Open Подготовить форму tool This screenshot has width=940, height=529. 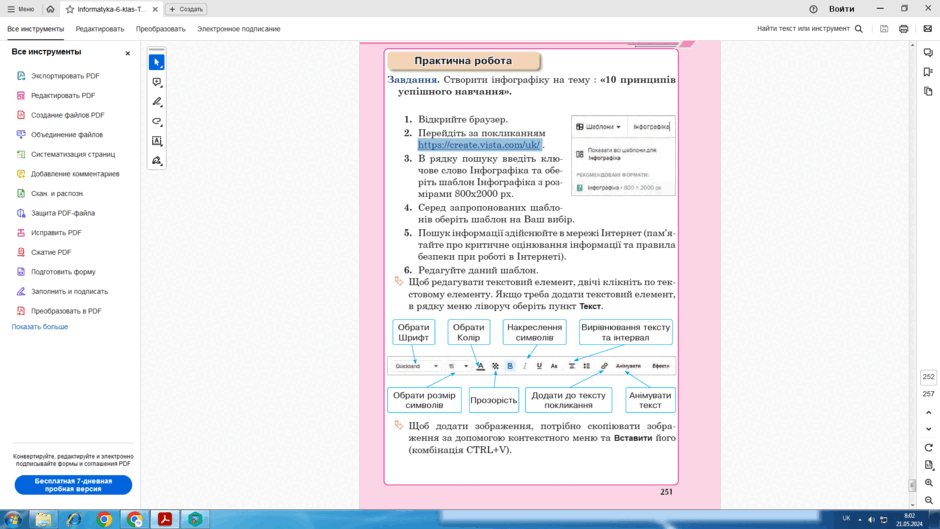point(63,272)
